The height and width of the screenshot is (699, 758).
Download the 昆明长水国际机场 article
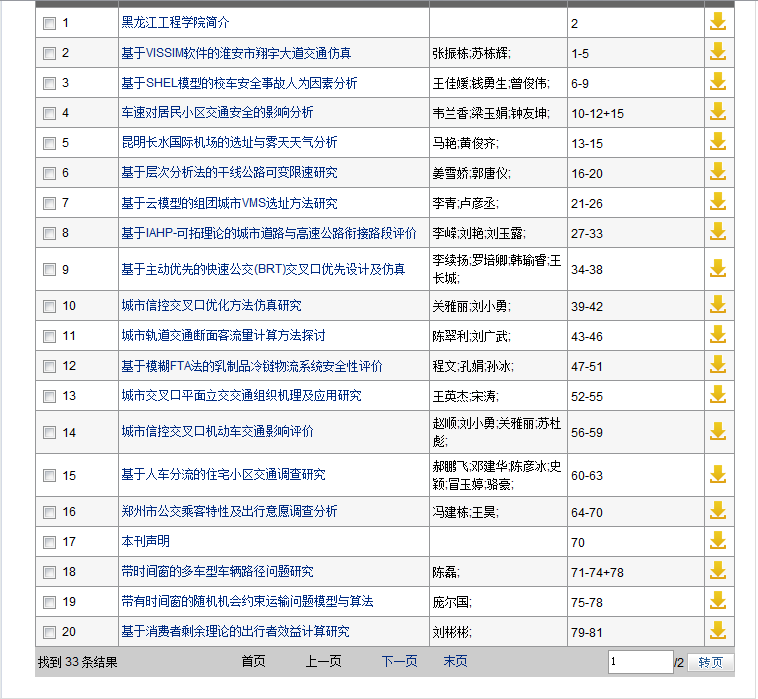(x=718, y=142)
